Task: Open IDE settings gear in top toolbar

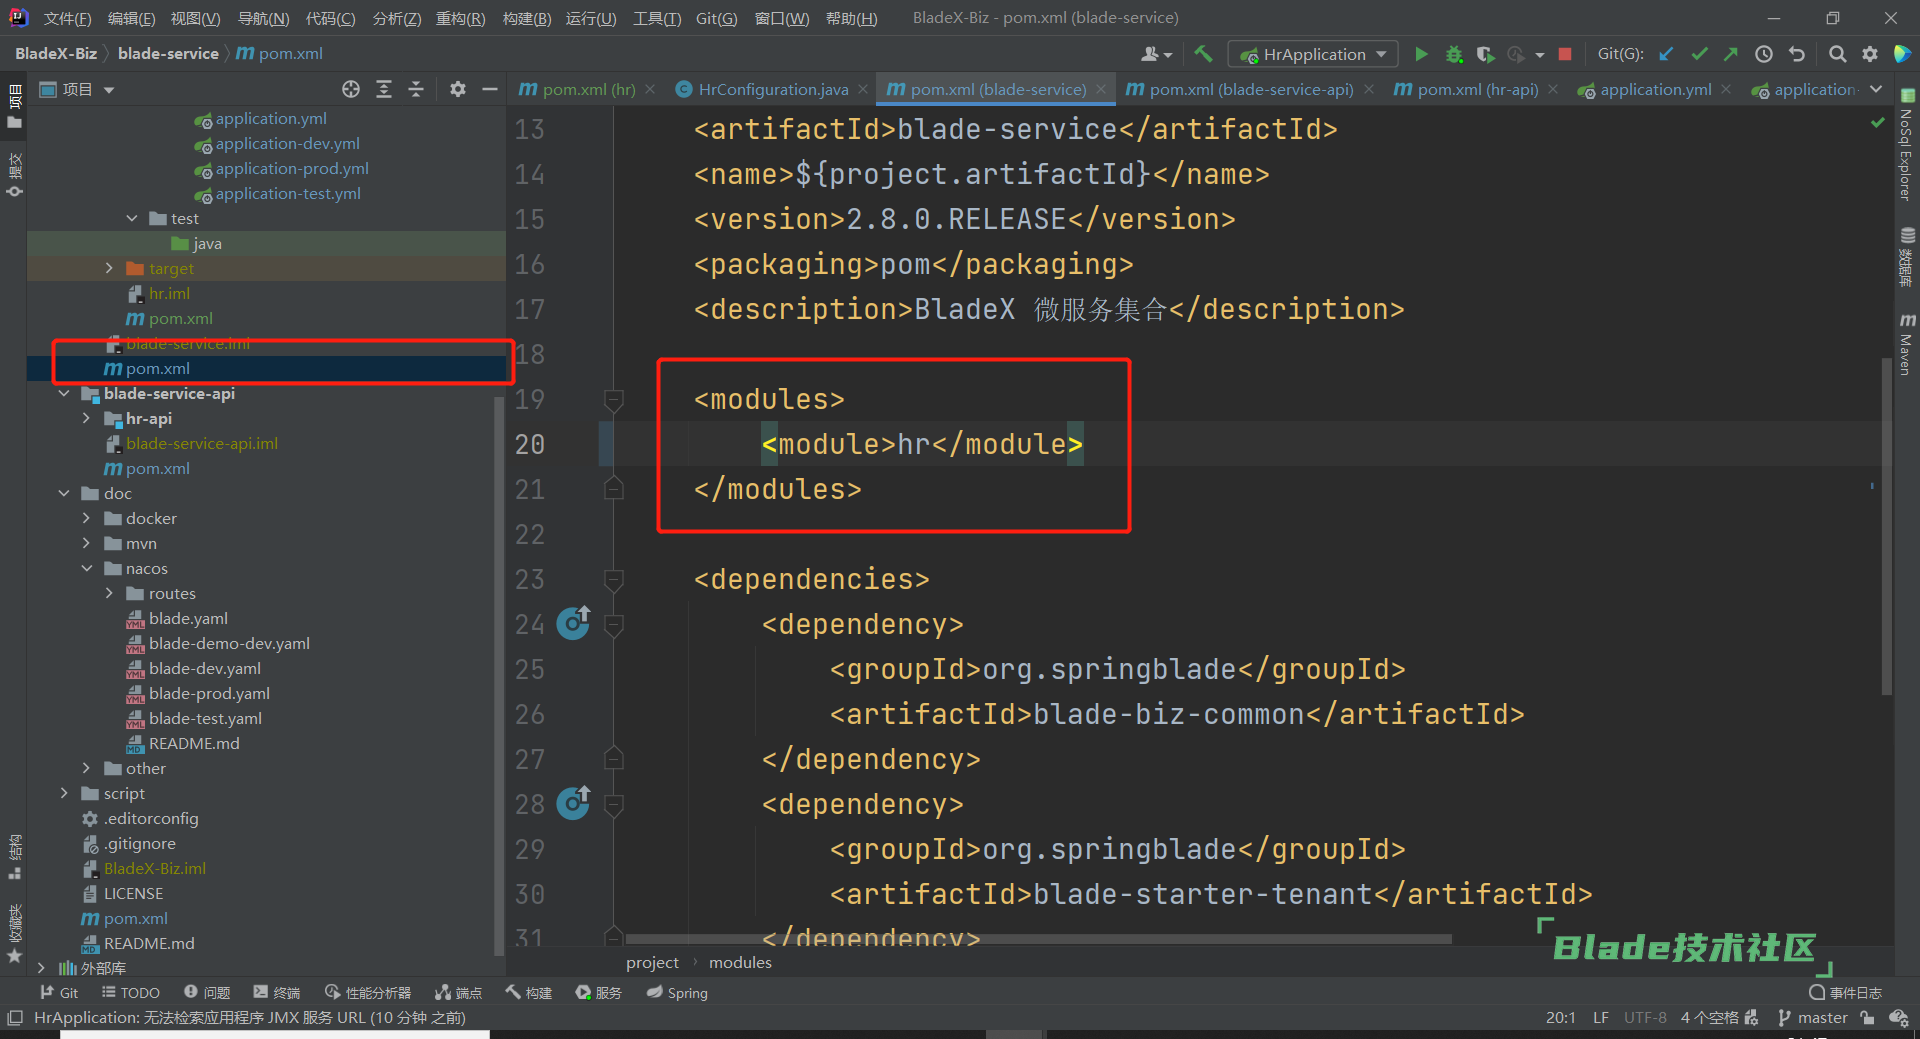Action: click(x=1870, y=54)
